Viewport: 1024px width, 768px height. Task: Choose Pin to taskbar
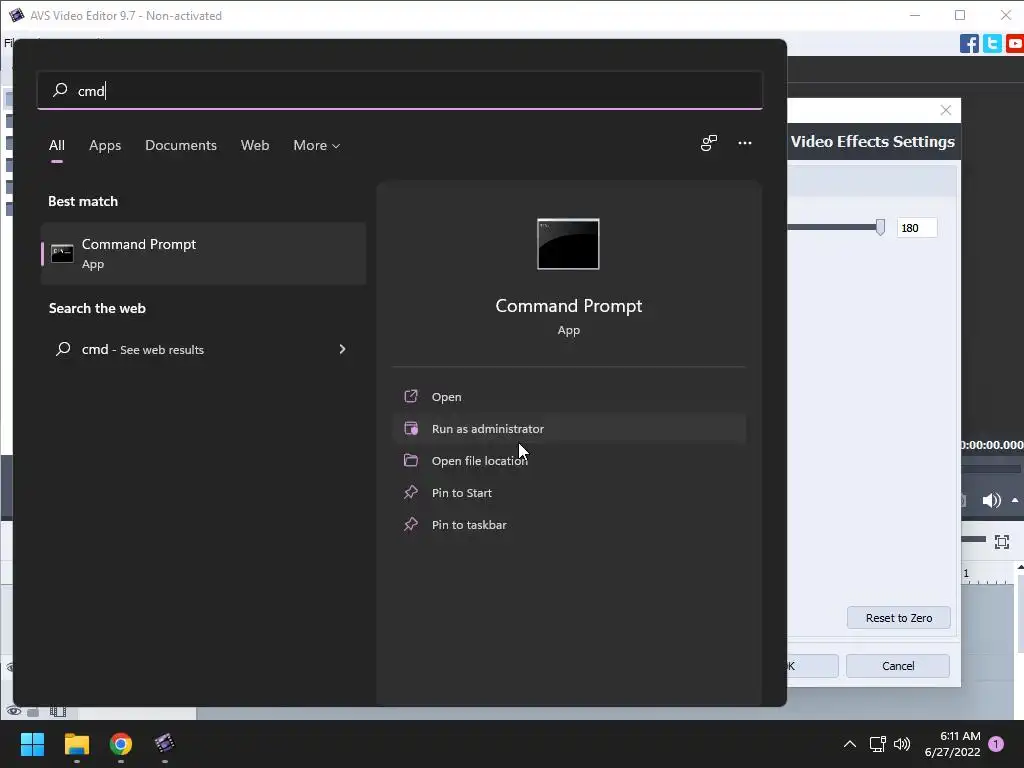[569, 524]
